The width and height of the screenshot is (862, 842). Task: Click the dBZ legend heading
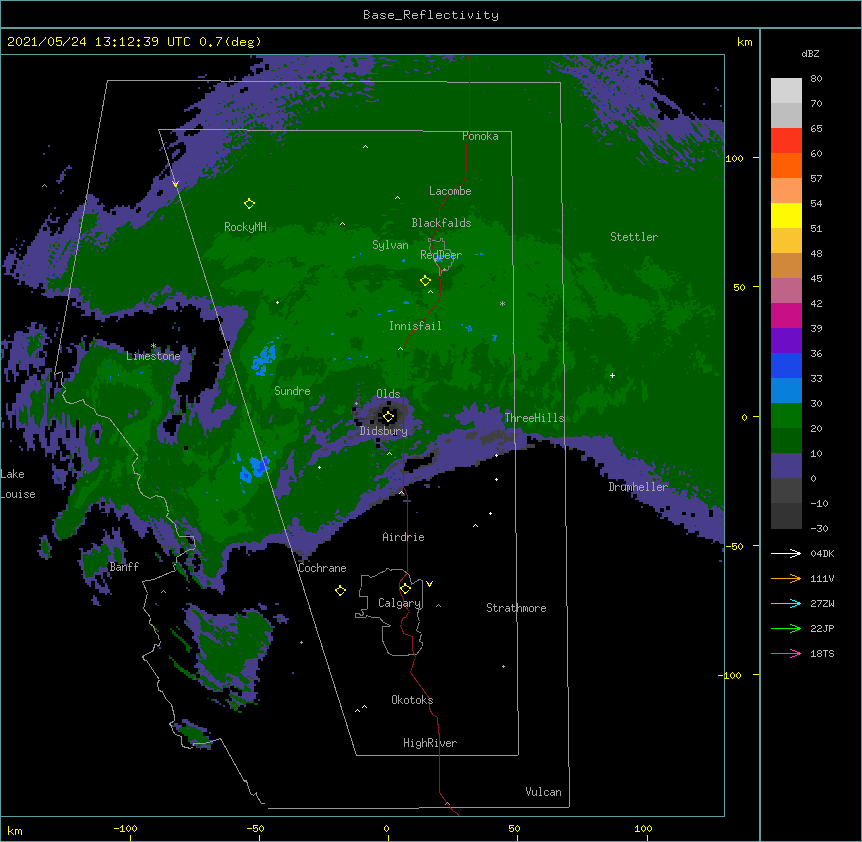(810, 53)
